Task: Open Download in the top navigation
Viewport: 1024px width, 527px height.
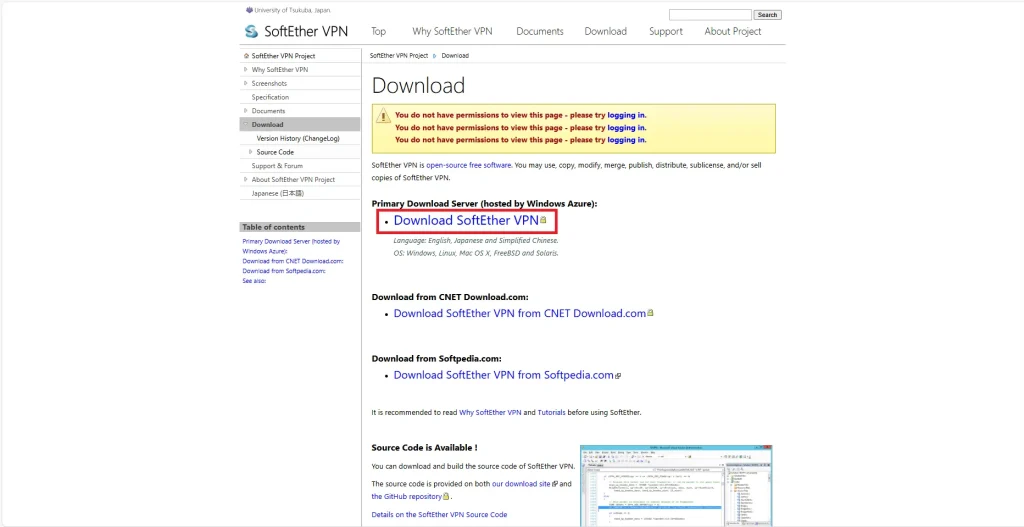Action: (605, 31)
